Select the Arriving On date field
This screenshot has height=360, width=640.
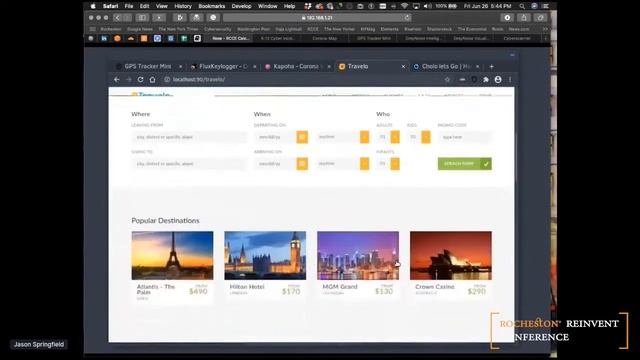(275, 164)
